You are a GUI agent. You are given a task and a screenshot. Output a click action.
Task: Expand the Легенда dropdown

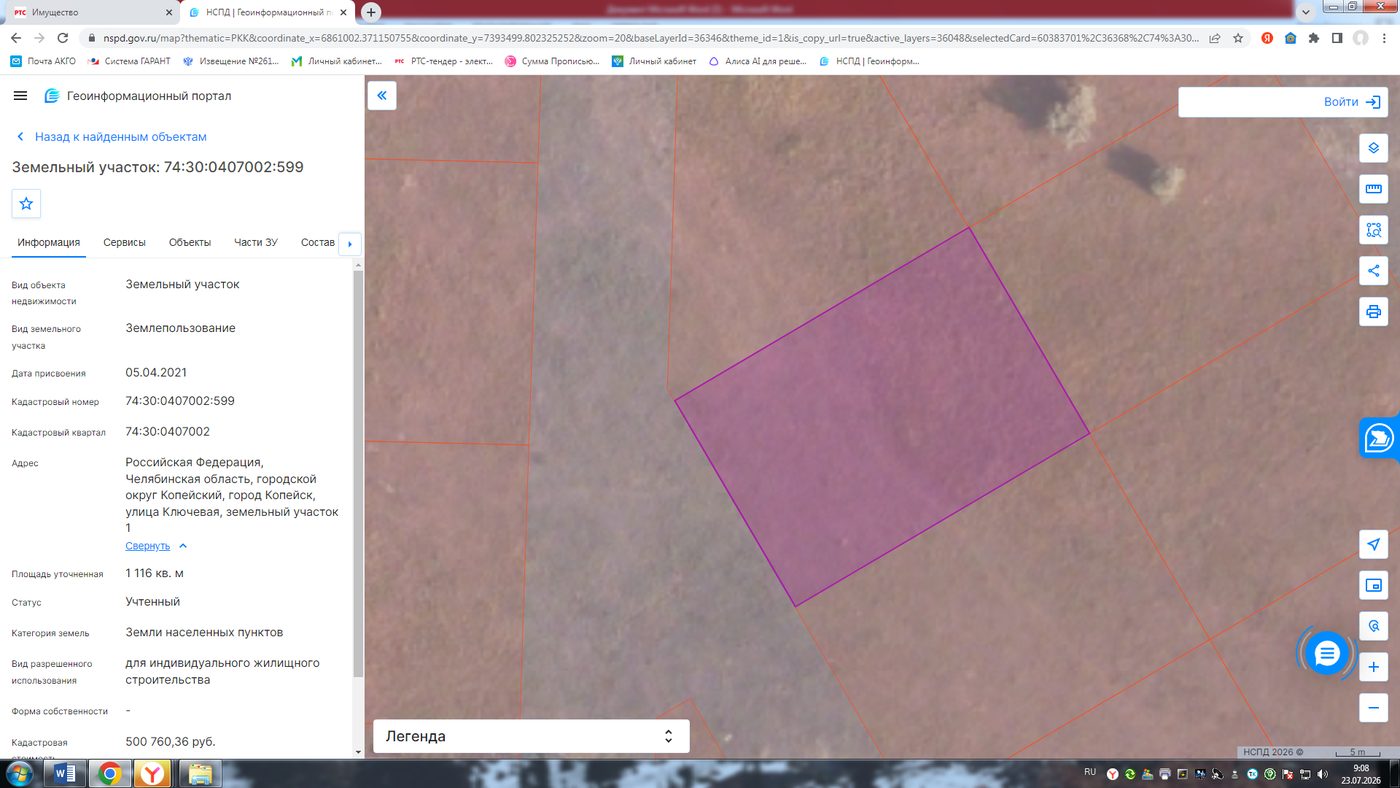531,736
